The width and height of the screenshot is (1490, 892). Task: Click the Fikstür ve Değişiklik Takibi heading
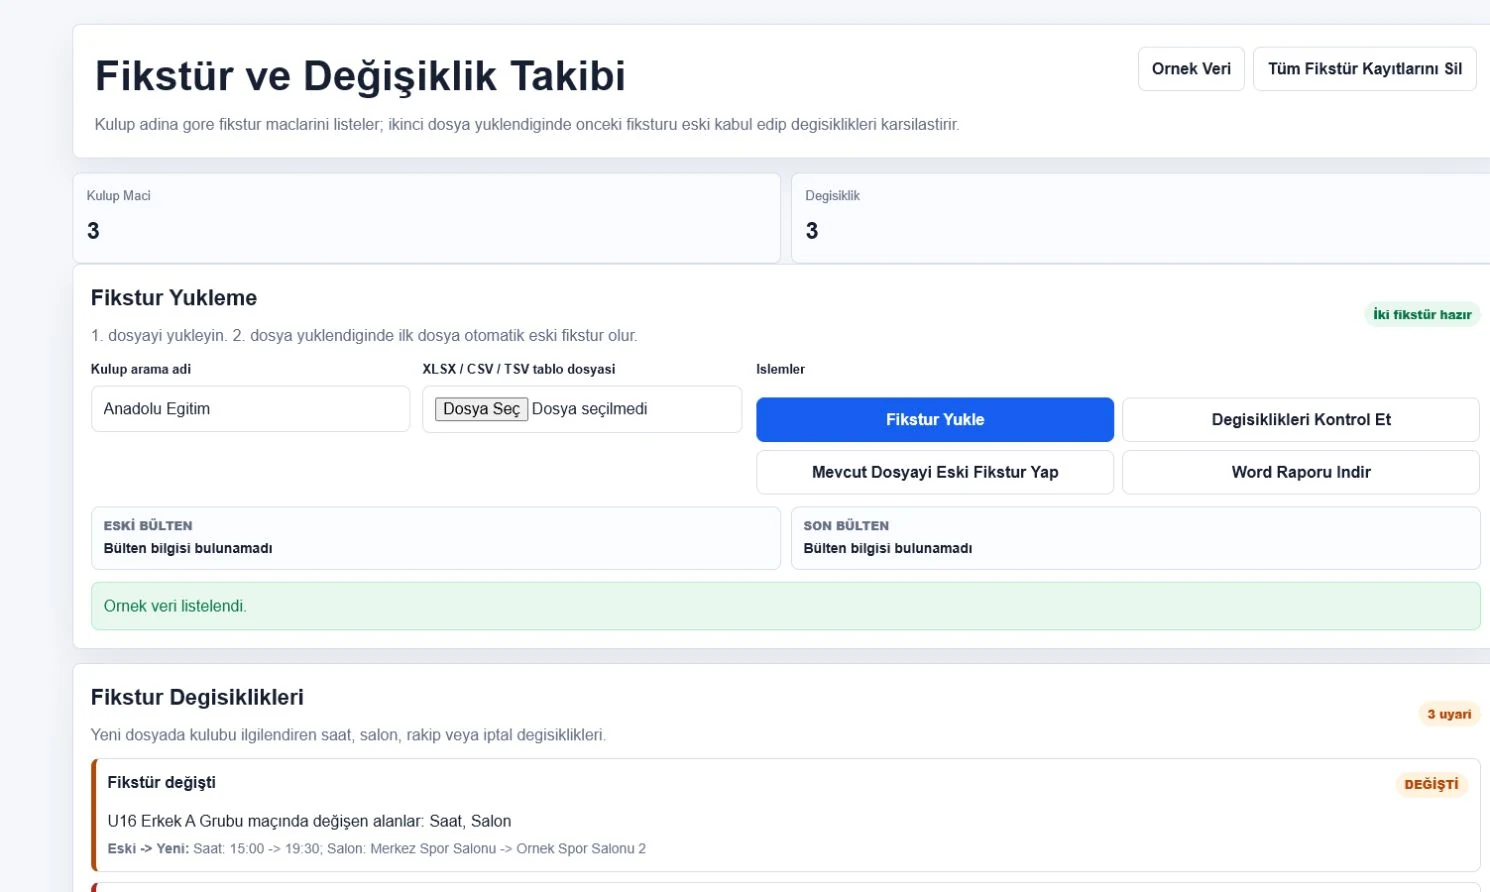pos(360,76)
